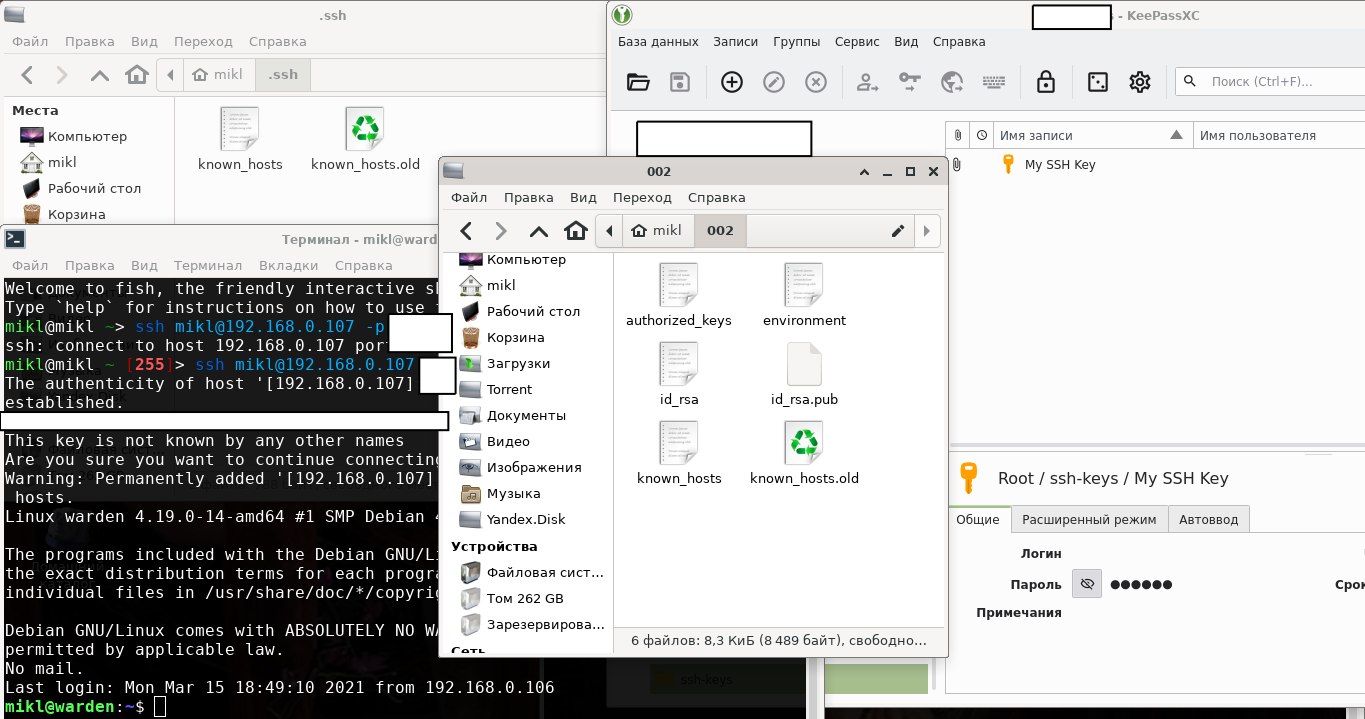Open KeePassXC settings gear
This screenshot has width=1365, height=719.
pos(1140,82)
